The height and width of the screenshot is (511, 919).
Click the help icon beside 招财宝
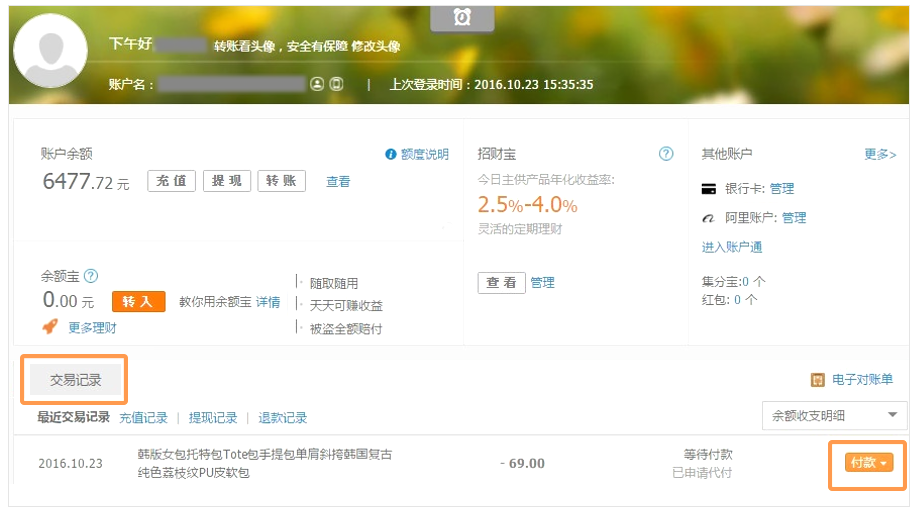coord(666,154)
